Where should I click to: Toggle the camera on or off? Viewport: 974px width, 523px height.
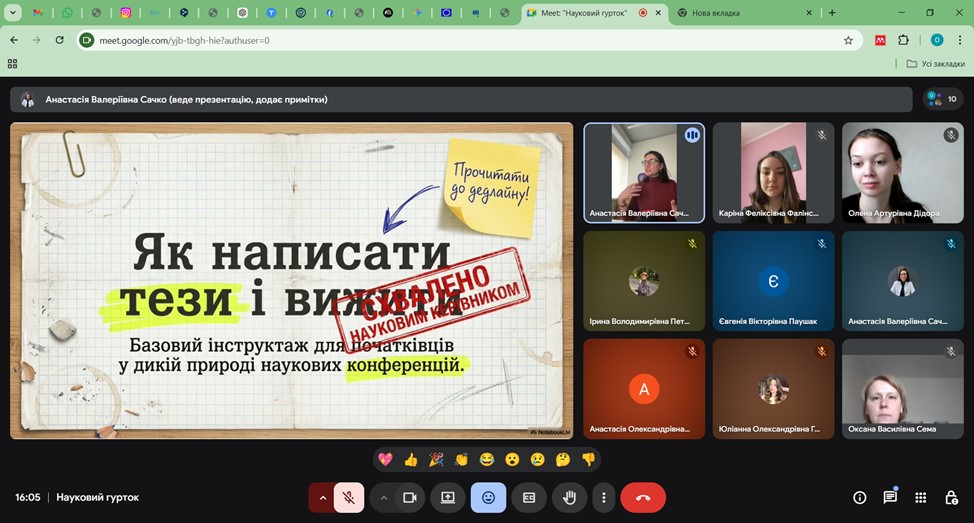pos(409,498)
